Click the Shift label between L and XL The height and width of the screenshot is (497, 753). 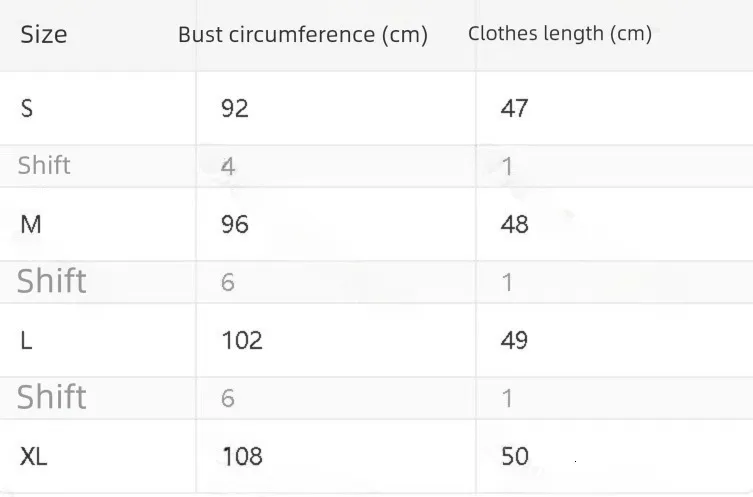click(52, 398)
